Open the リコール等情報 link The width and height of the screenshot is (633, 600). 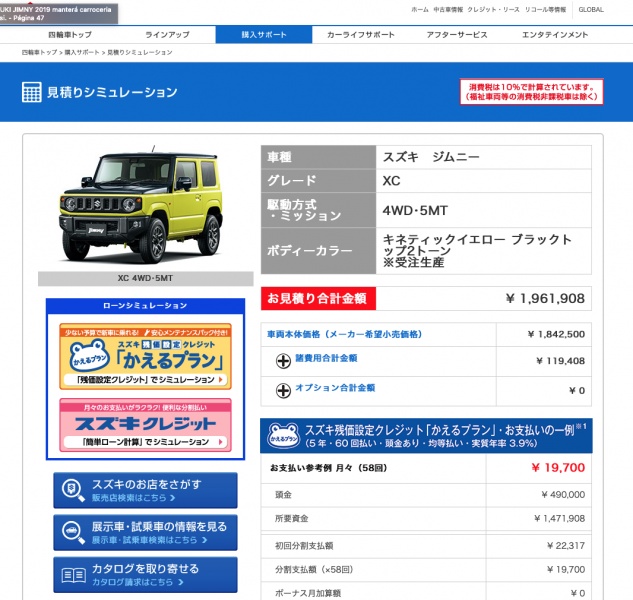click(545, 10)
